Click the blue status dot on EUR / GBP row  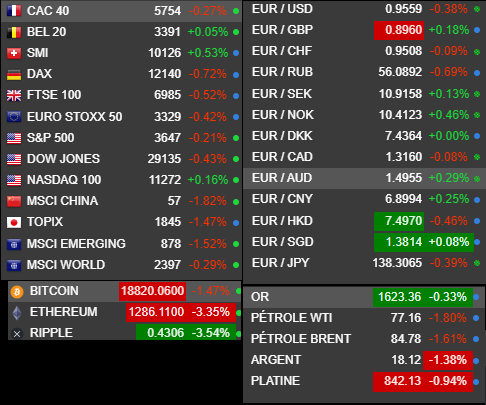pos(477,30)
